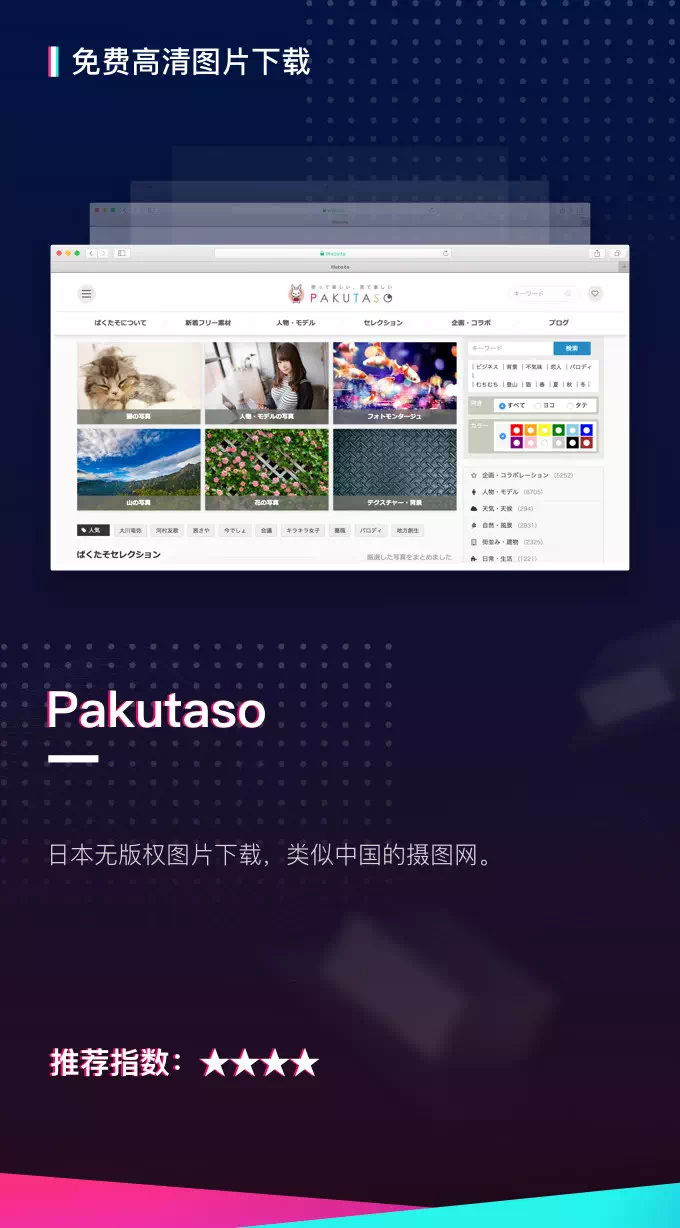Toggle the Safari sidebar icon
Image resolution: width=680 pixels, height=1228 pixels.
pos(122,254)
